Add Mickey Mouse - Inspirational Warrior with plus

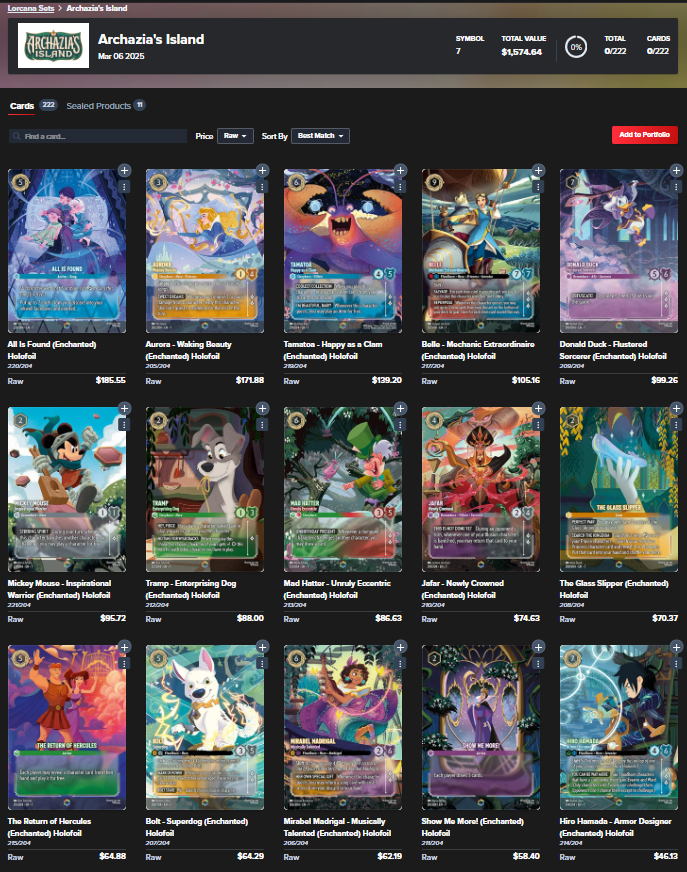(x=125, y=409)
